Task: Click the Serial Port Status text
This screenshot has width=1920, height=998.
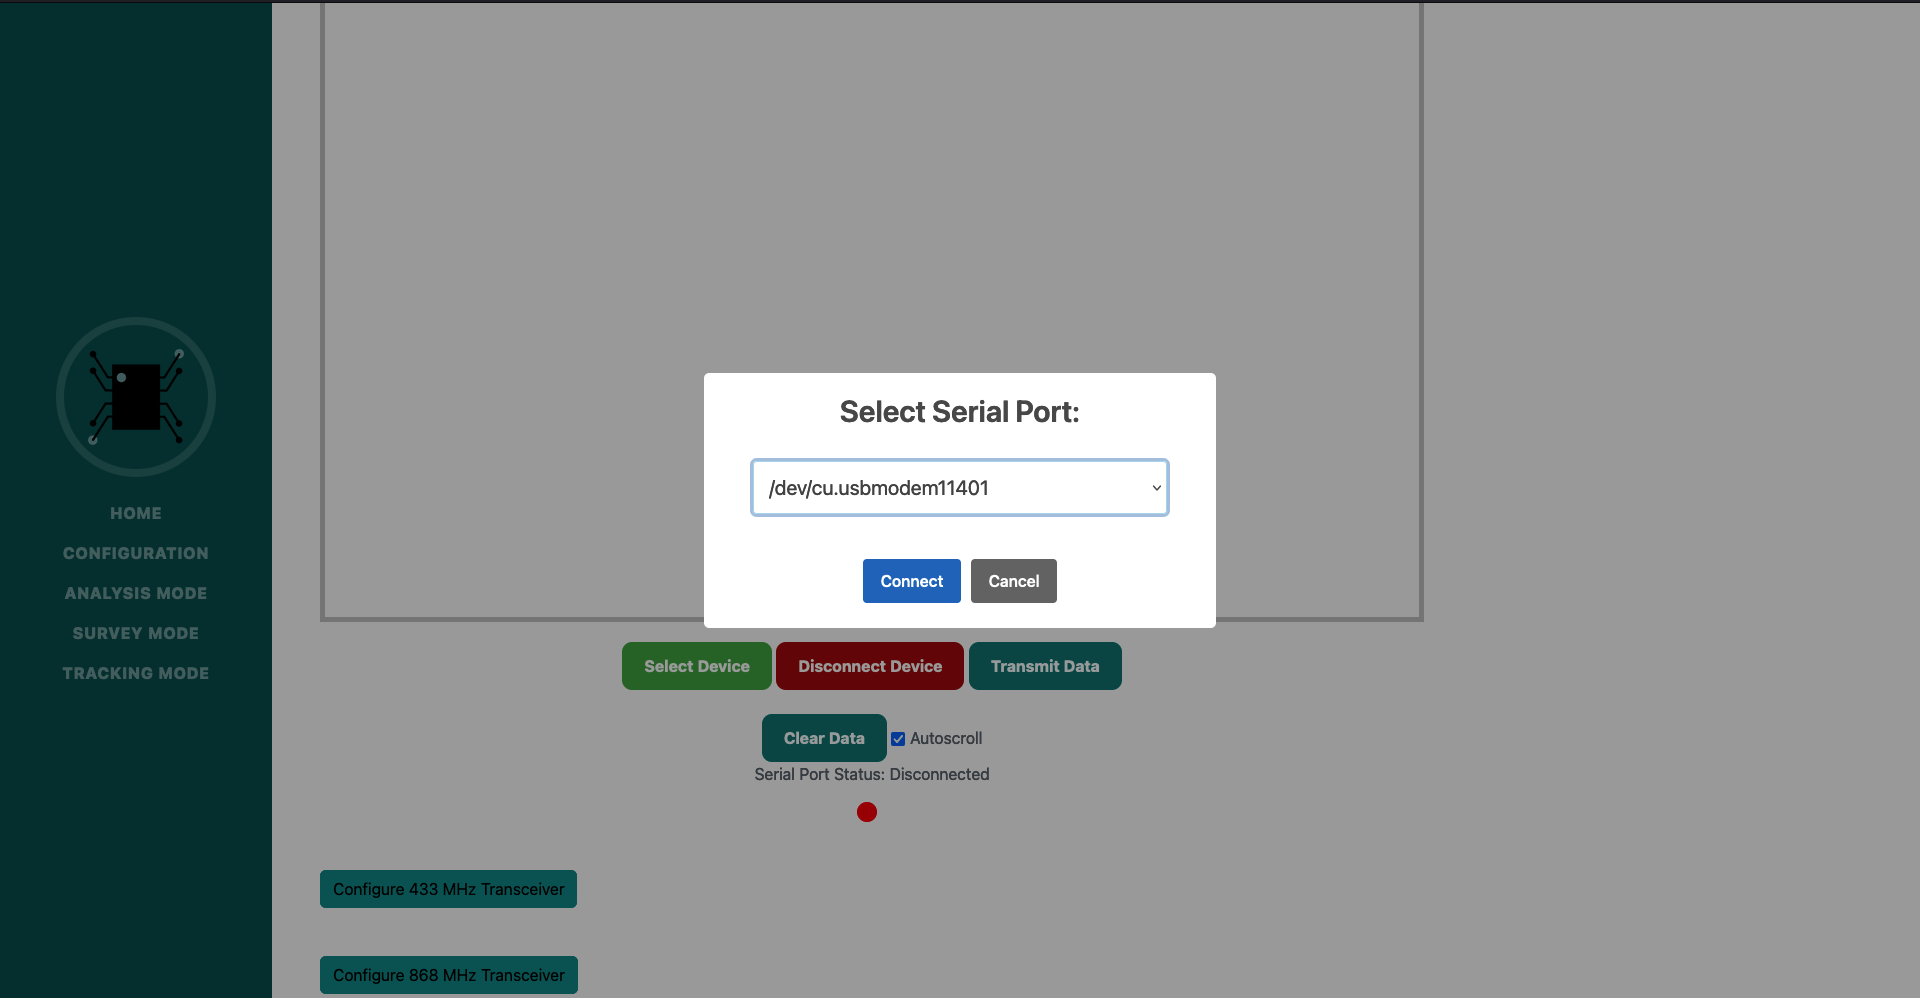Action: [x=871, y=774]
